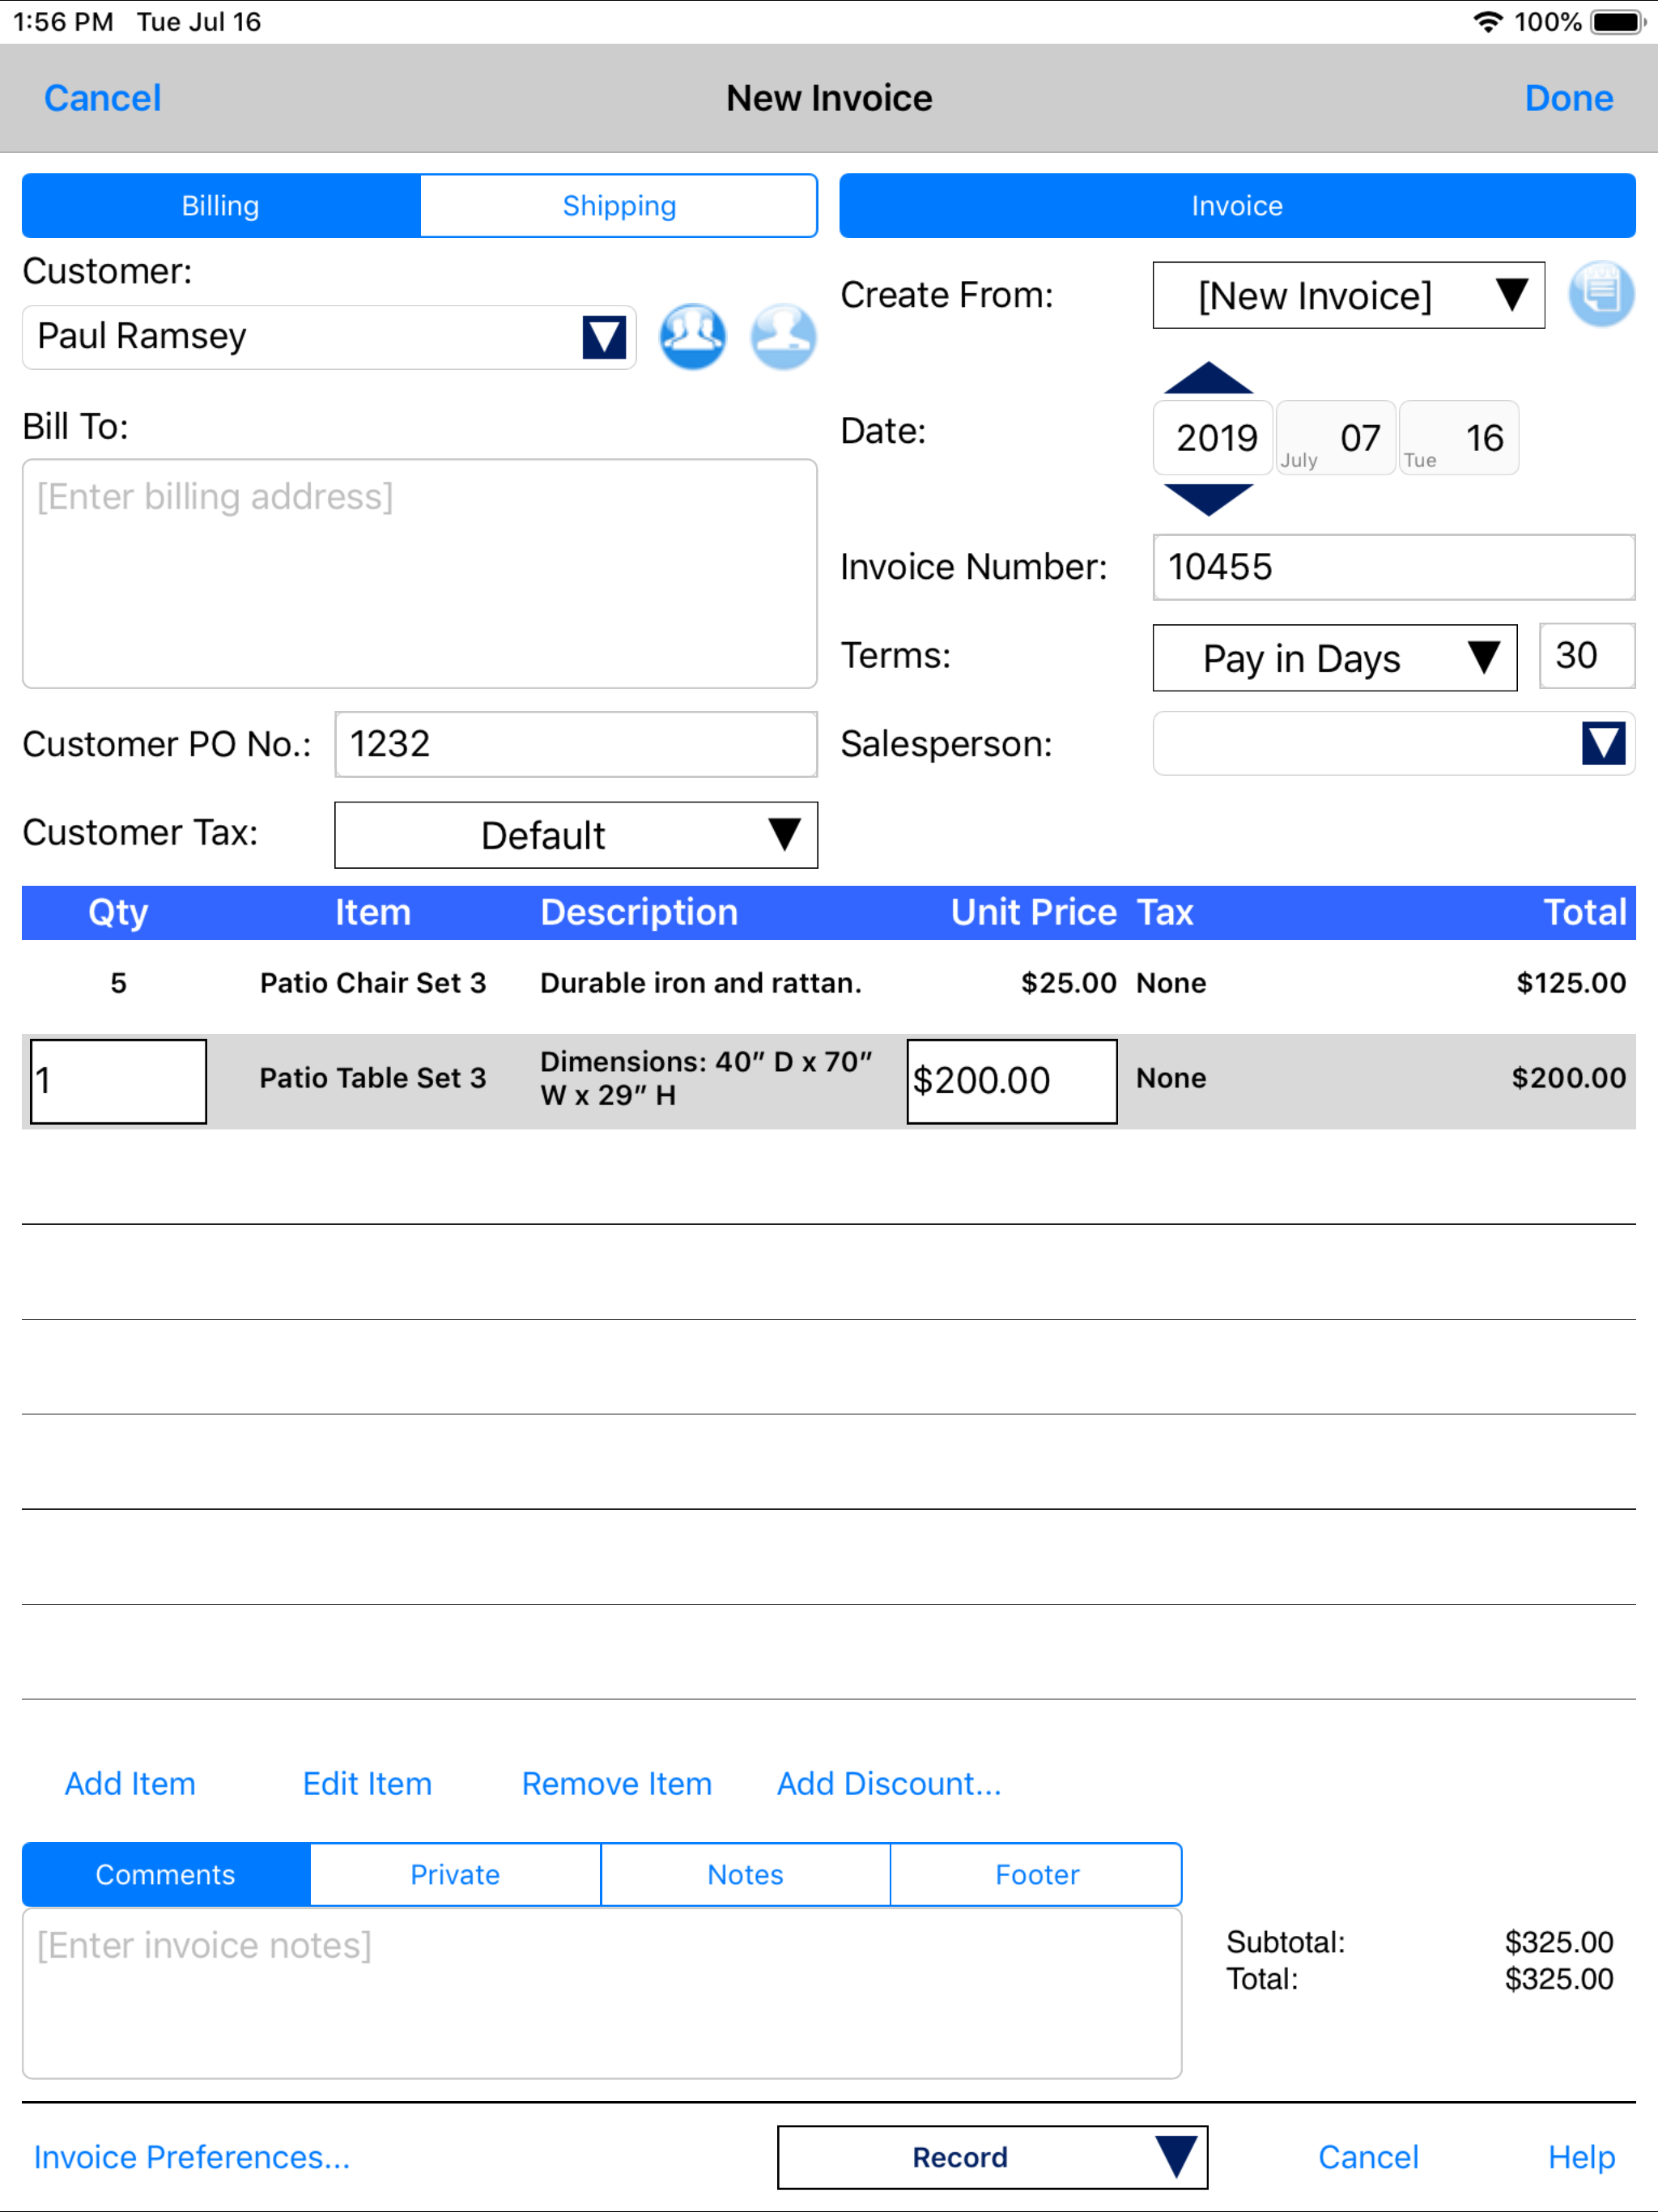The image size is (1658, 2212).
Task: Expand the Customer dropdown arrow
Action: (604, 337)
